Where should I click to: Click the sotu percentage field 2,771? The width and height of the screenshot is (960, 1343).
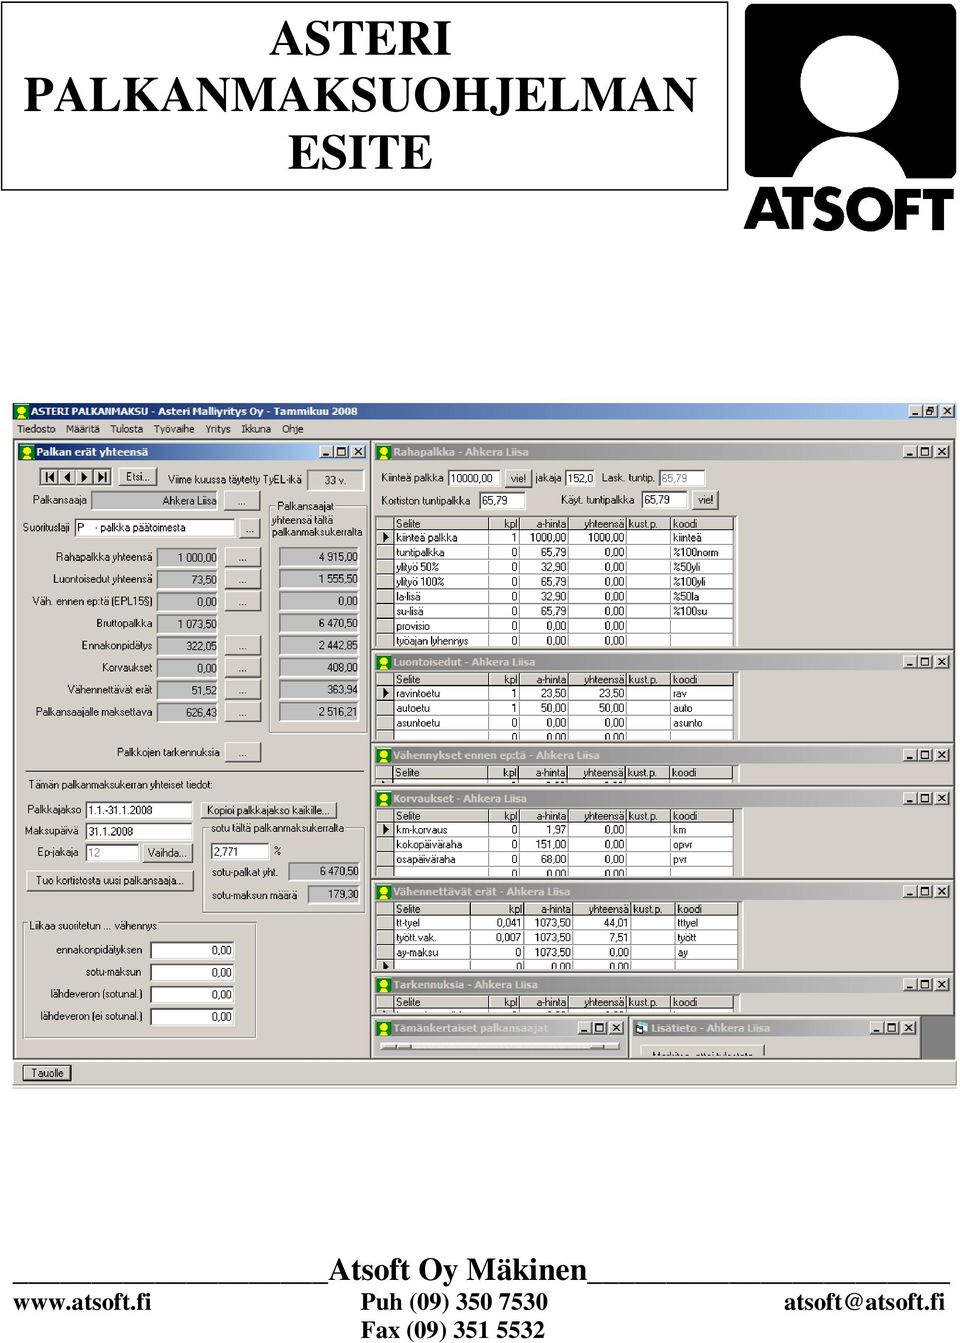240,851
